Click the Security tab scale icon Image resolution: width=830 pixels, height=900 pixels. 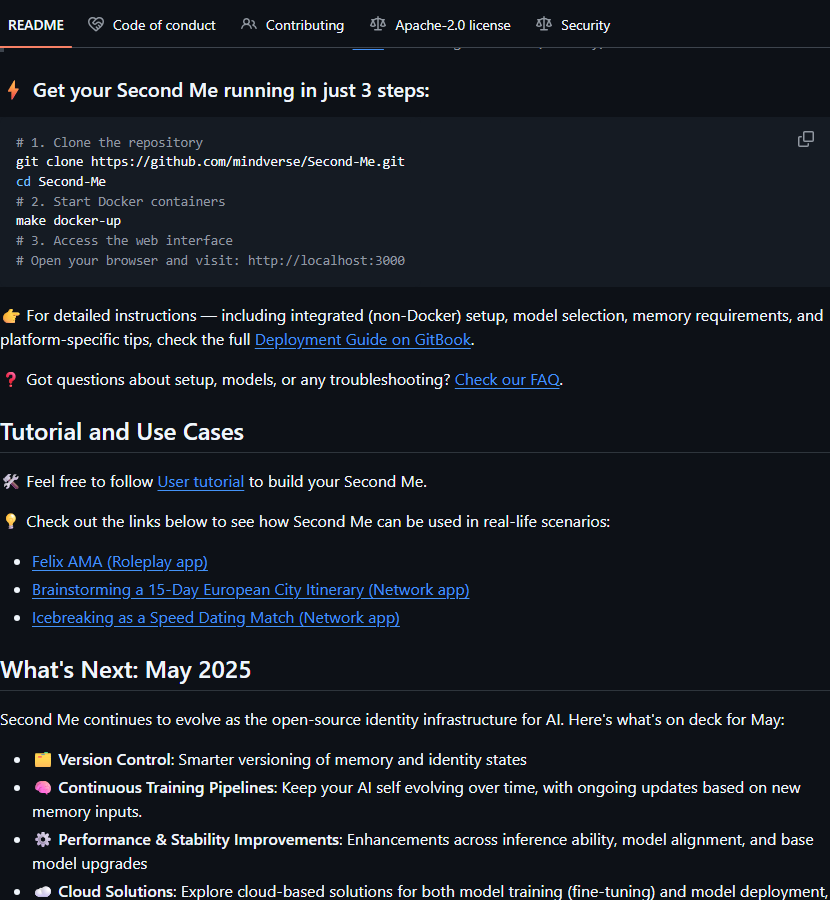tap(543, 25)
